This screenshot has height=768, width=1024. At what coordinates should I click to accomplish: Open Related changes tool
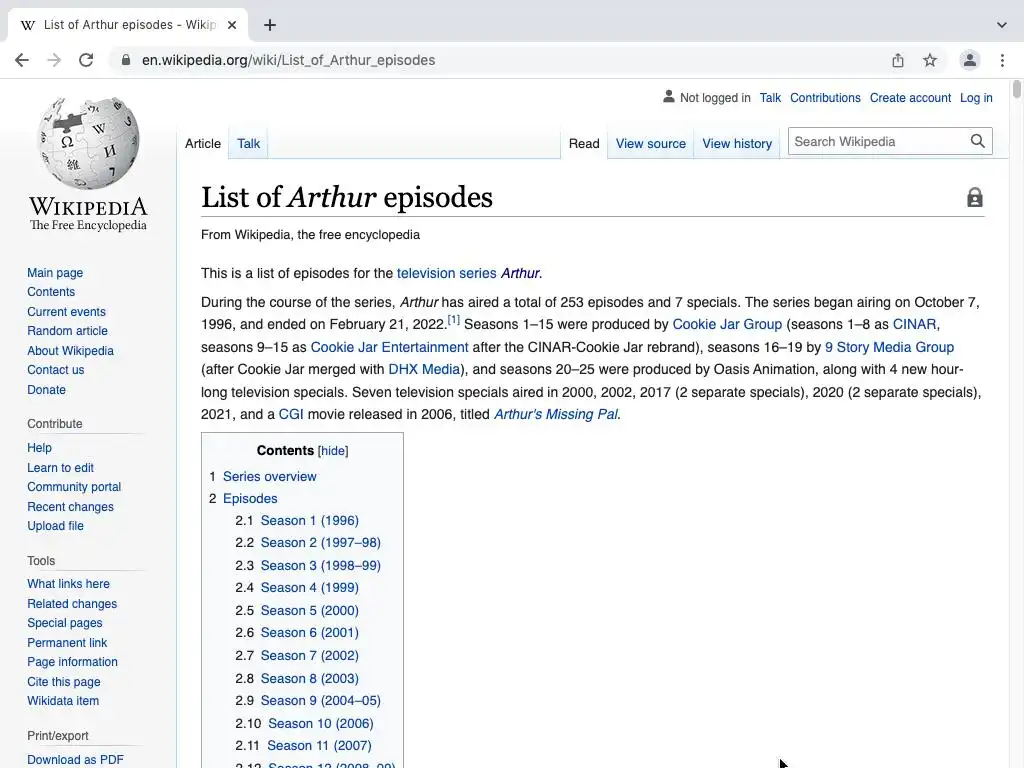tap(72, 603)
